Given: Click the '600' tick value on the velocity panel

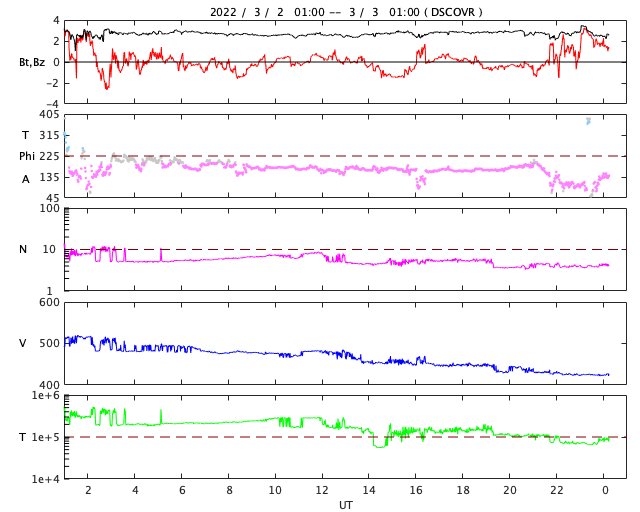Looking at the screenshot, I should pyautogui.click(x=49, y=303).
